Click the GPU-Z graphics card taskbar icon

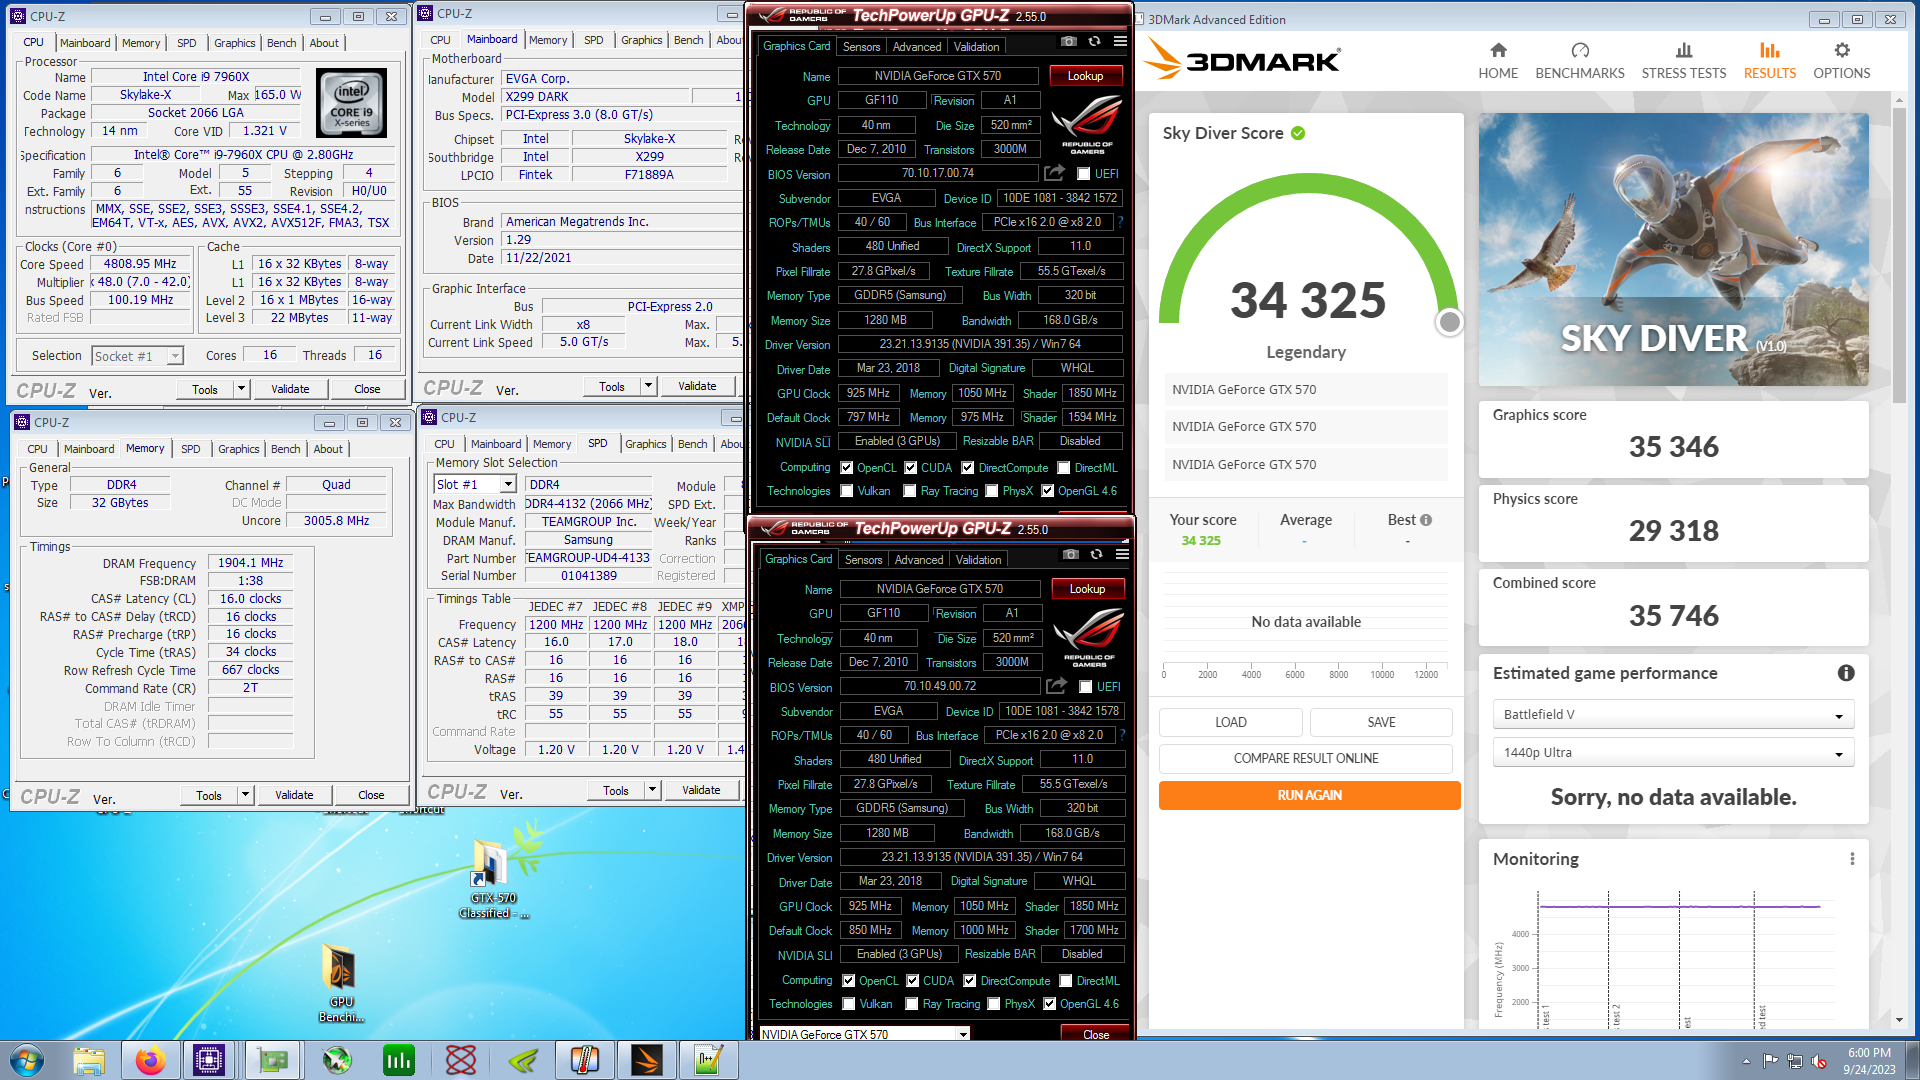[272, 1060]
